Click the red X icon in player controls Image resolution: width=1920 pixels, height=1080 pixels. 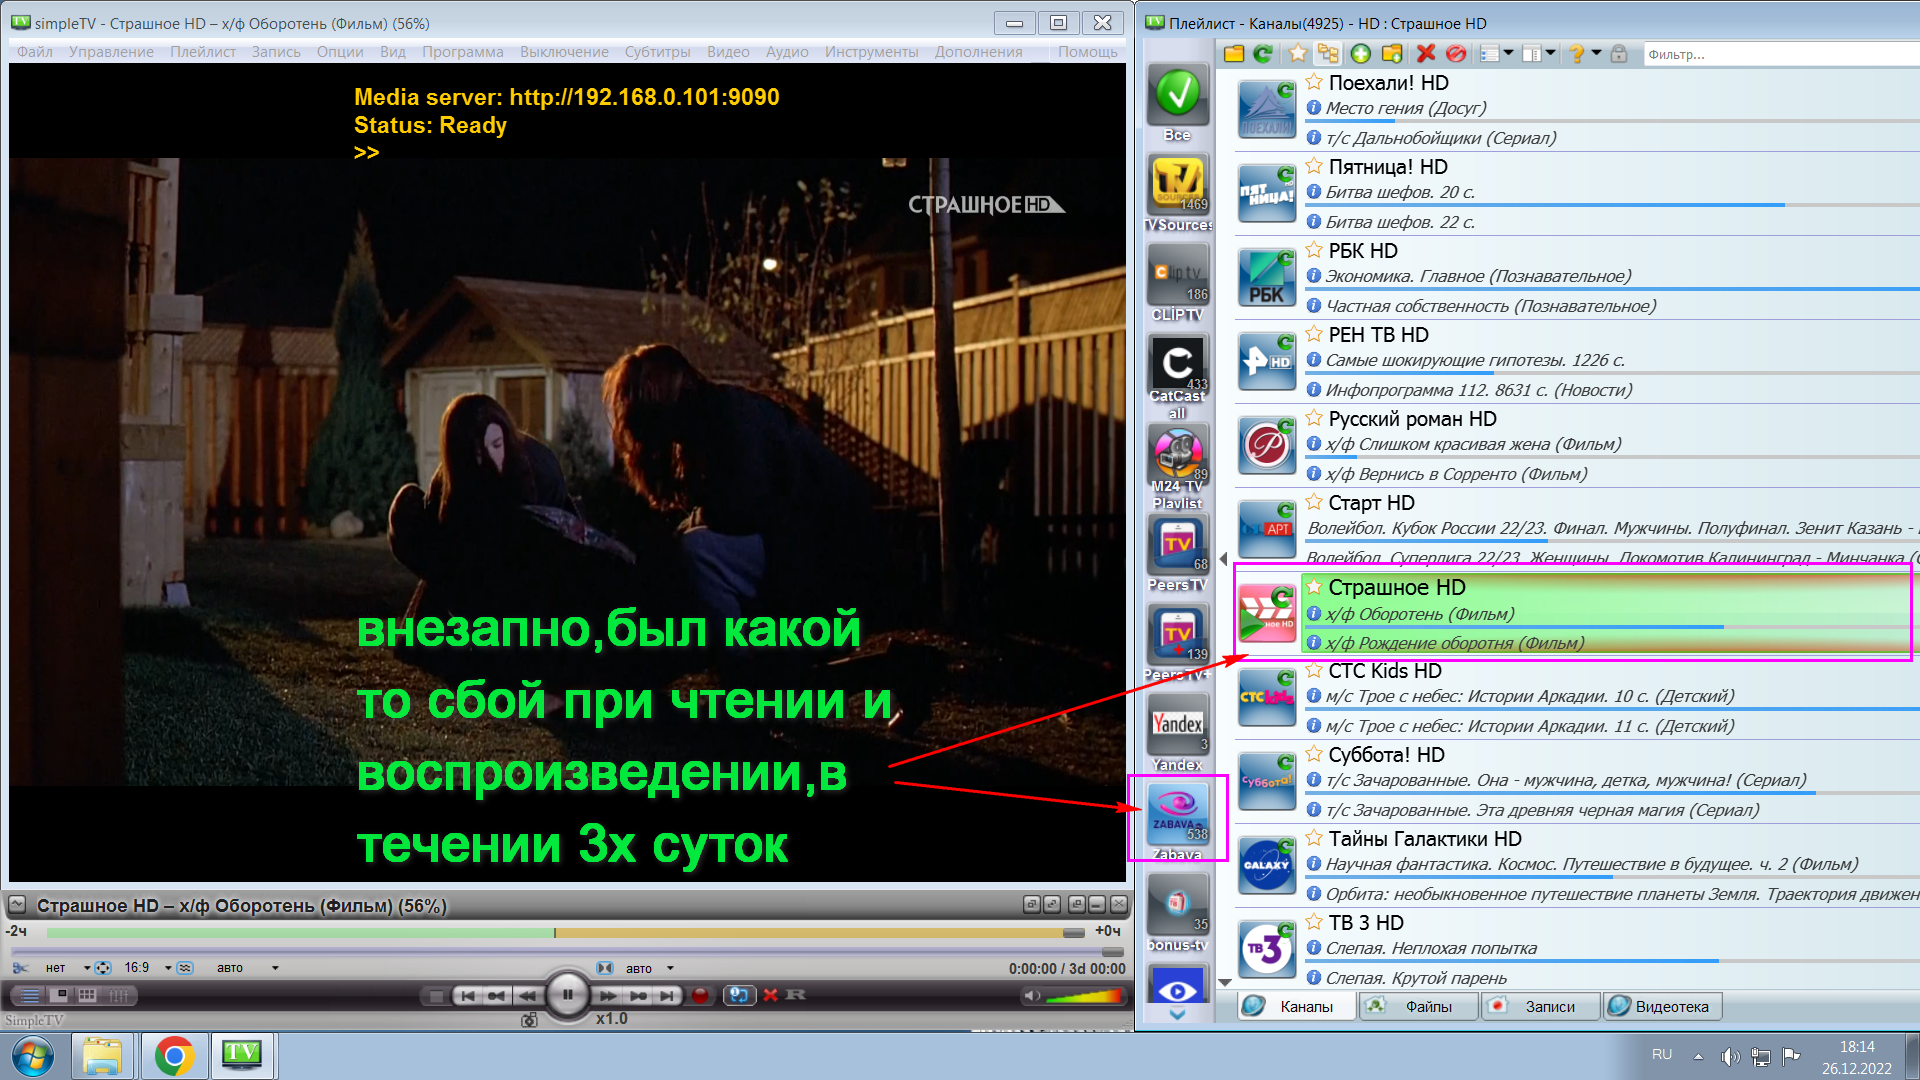[770, 995]
